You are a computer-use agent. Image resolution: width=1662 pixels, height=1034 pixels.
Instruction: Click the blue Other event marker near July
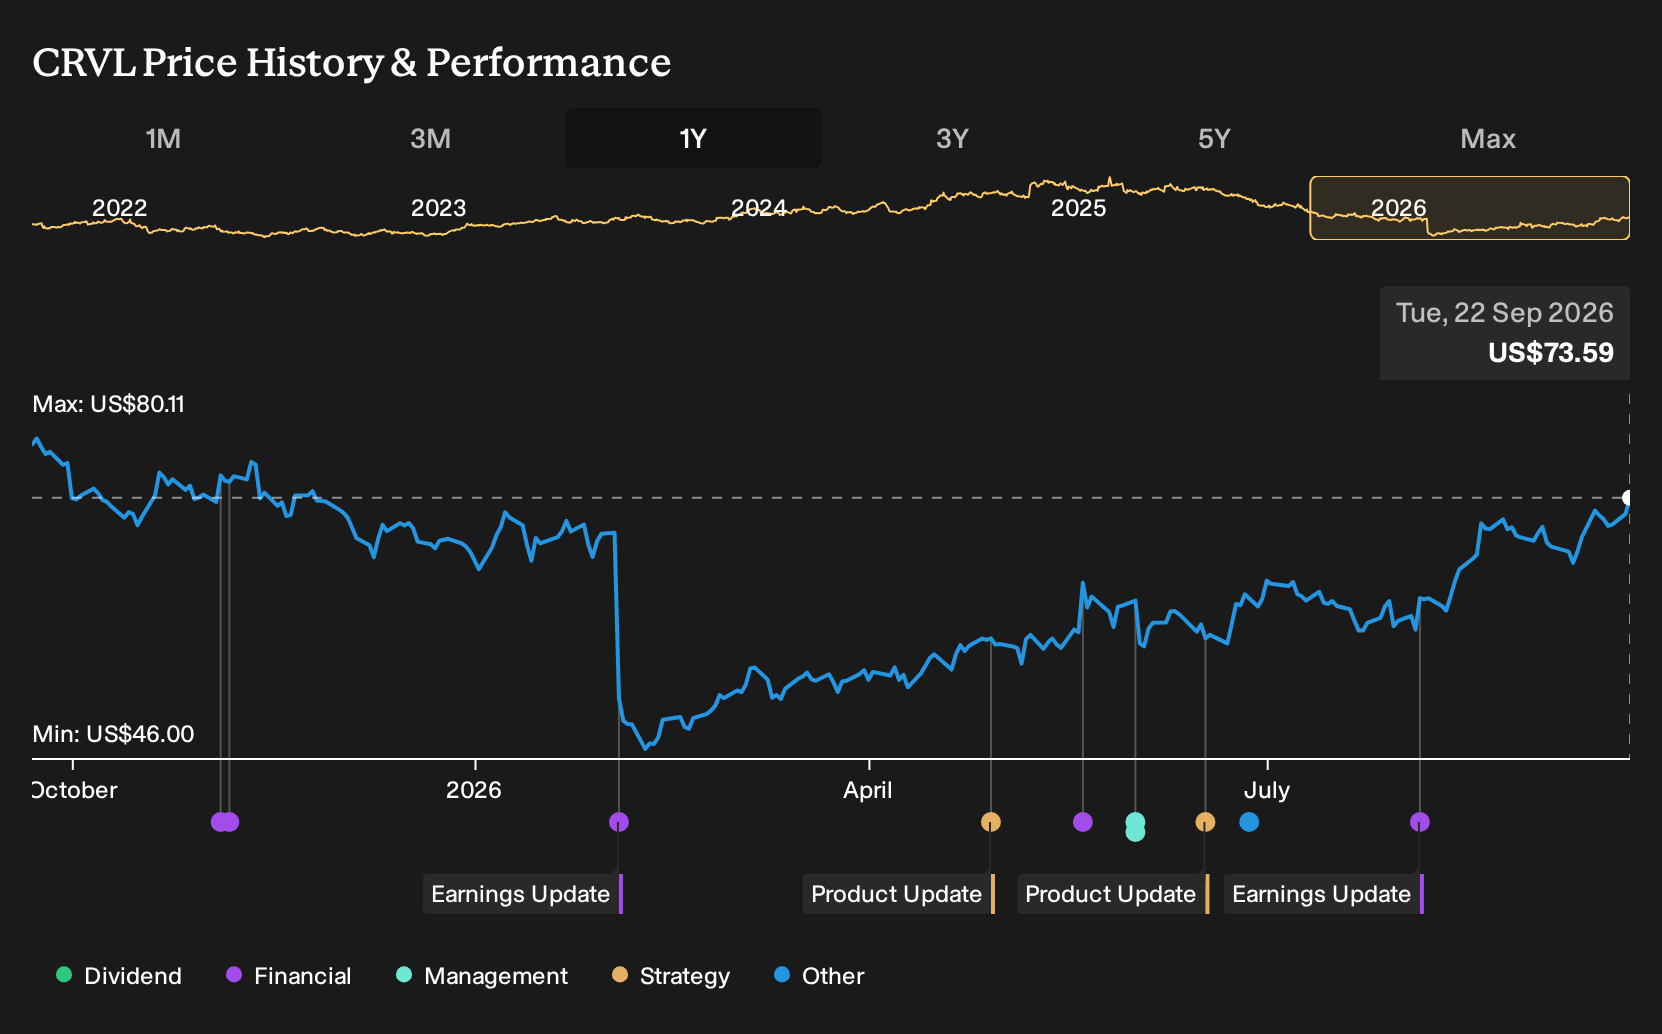(1249, 822)
